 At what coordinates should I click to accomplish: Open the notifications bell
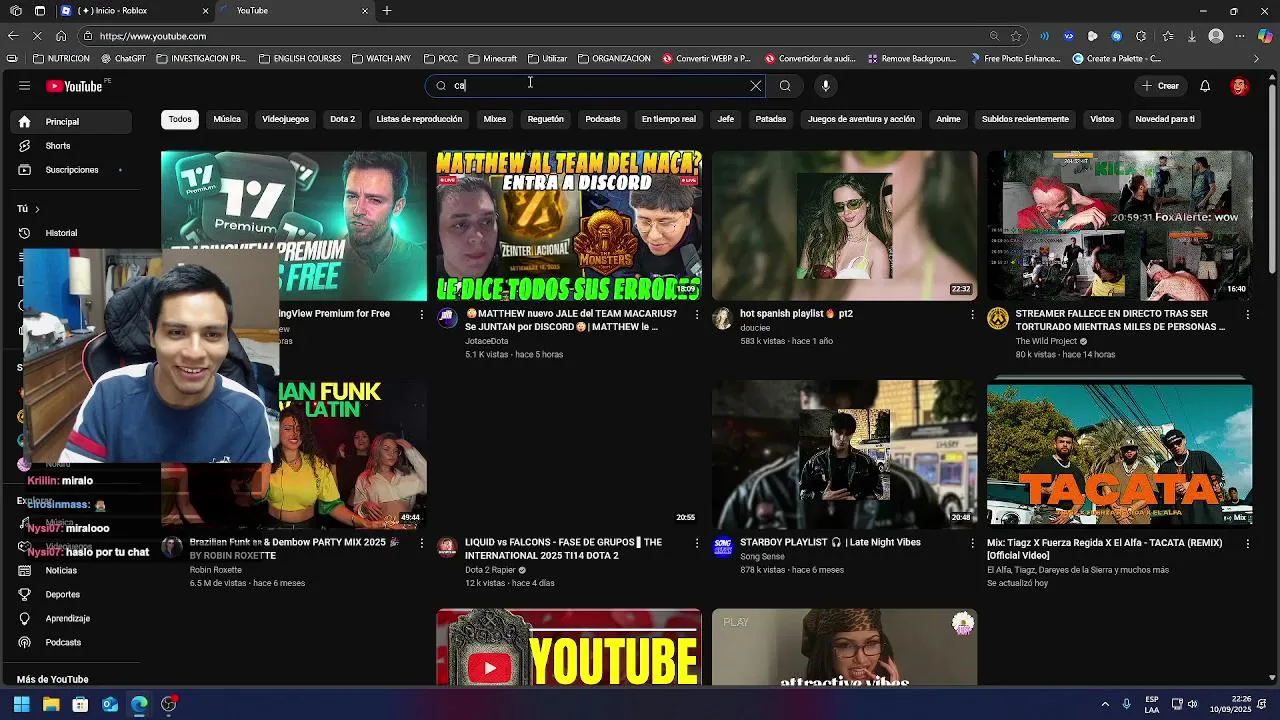click(x=1205, y=86)
